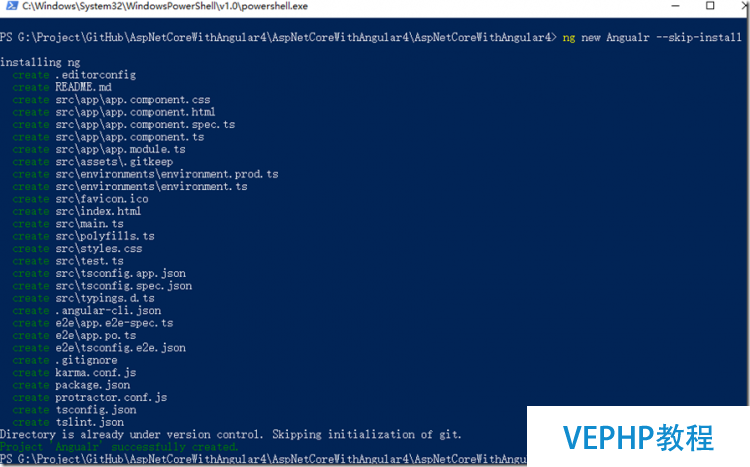Click the 'installing ng' output line
This screenshot has width=750, height=467.
[40, 62]
